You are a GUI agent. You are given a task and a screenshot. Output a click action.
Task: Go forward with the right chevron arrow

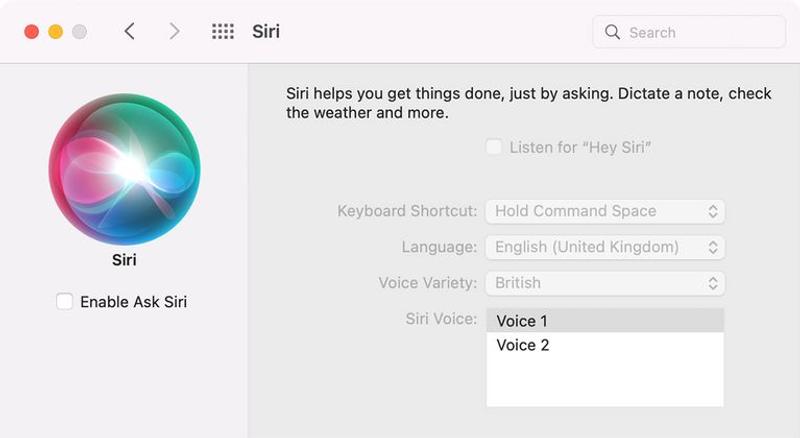tap(174, 32)
